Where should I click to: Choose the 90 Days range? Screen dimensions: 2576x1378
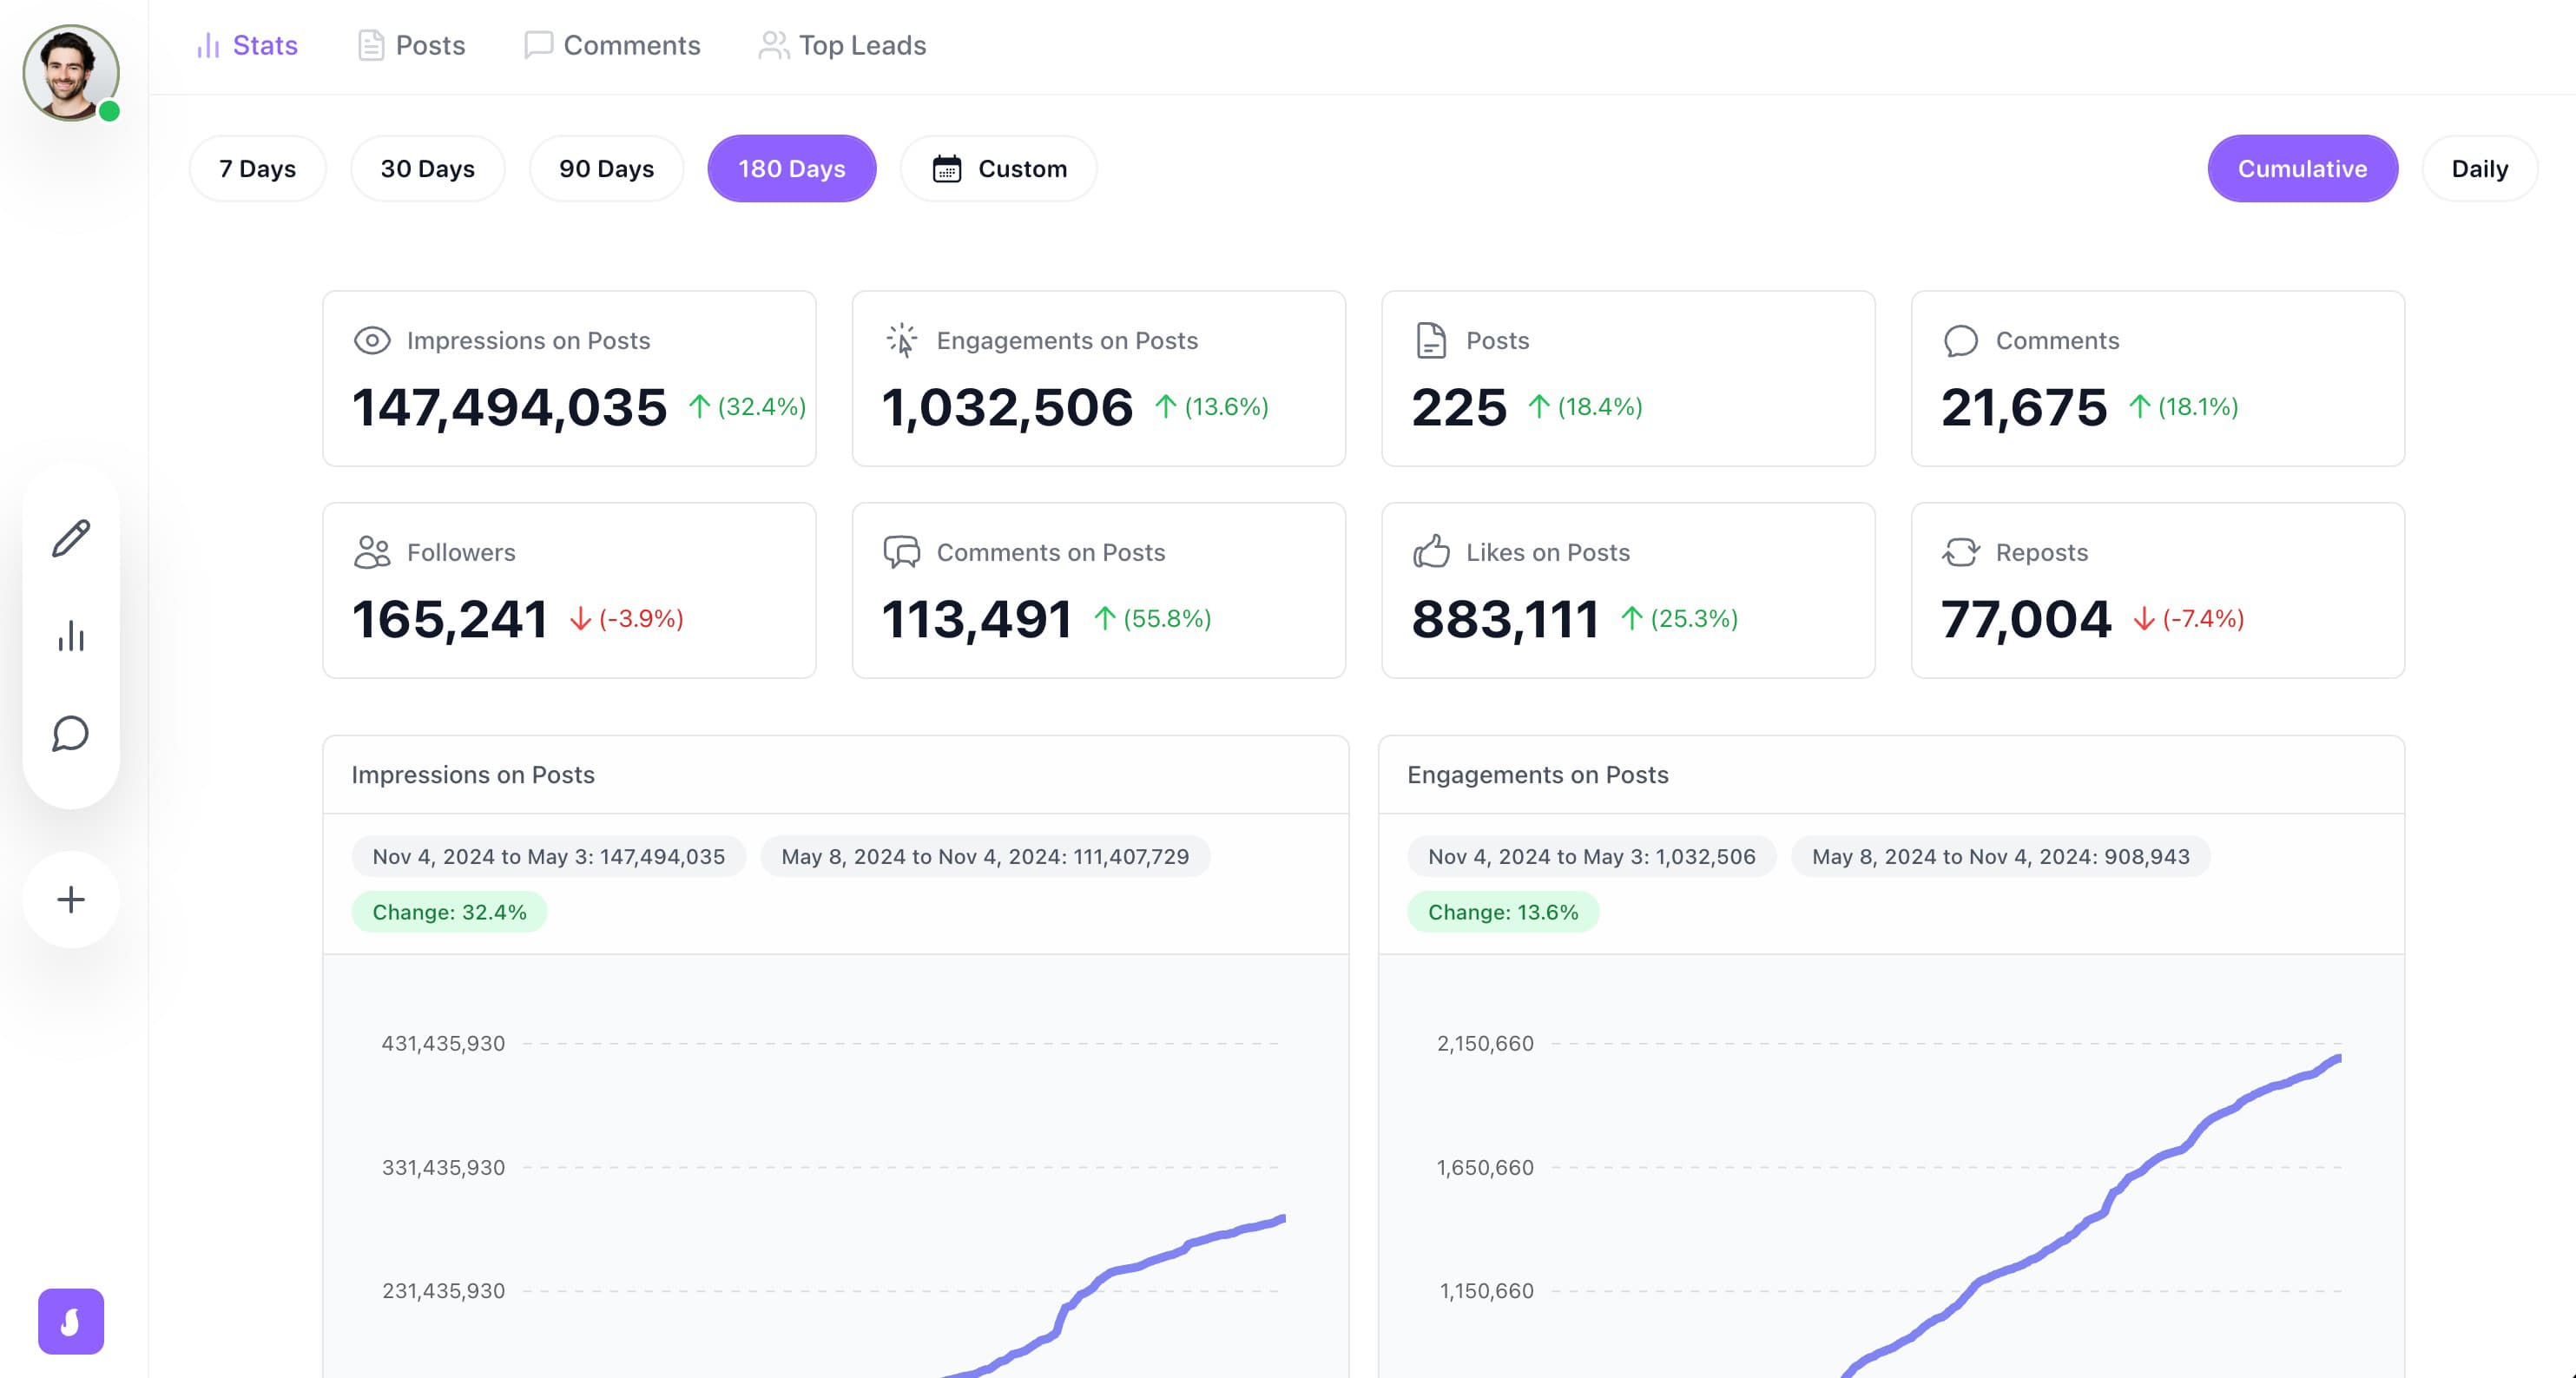pyautogui.click(x=606, y=169)
